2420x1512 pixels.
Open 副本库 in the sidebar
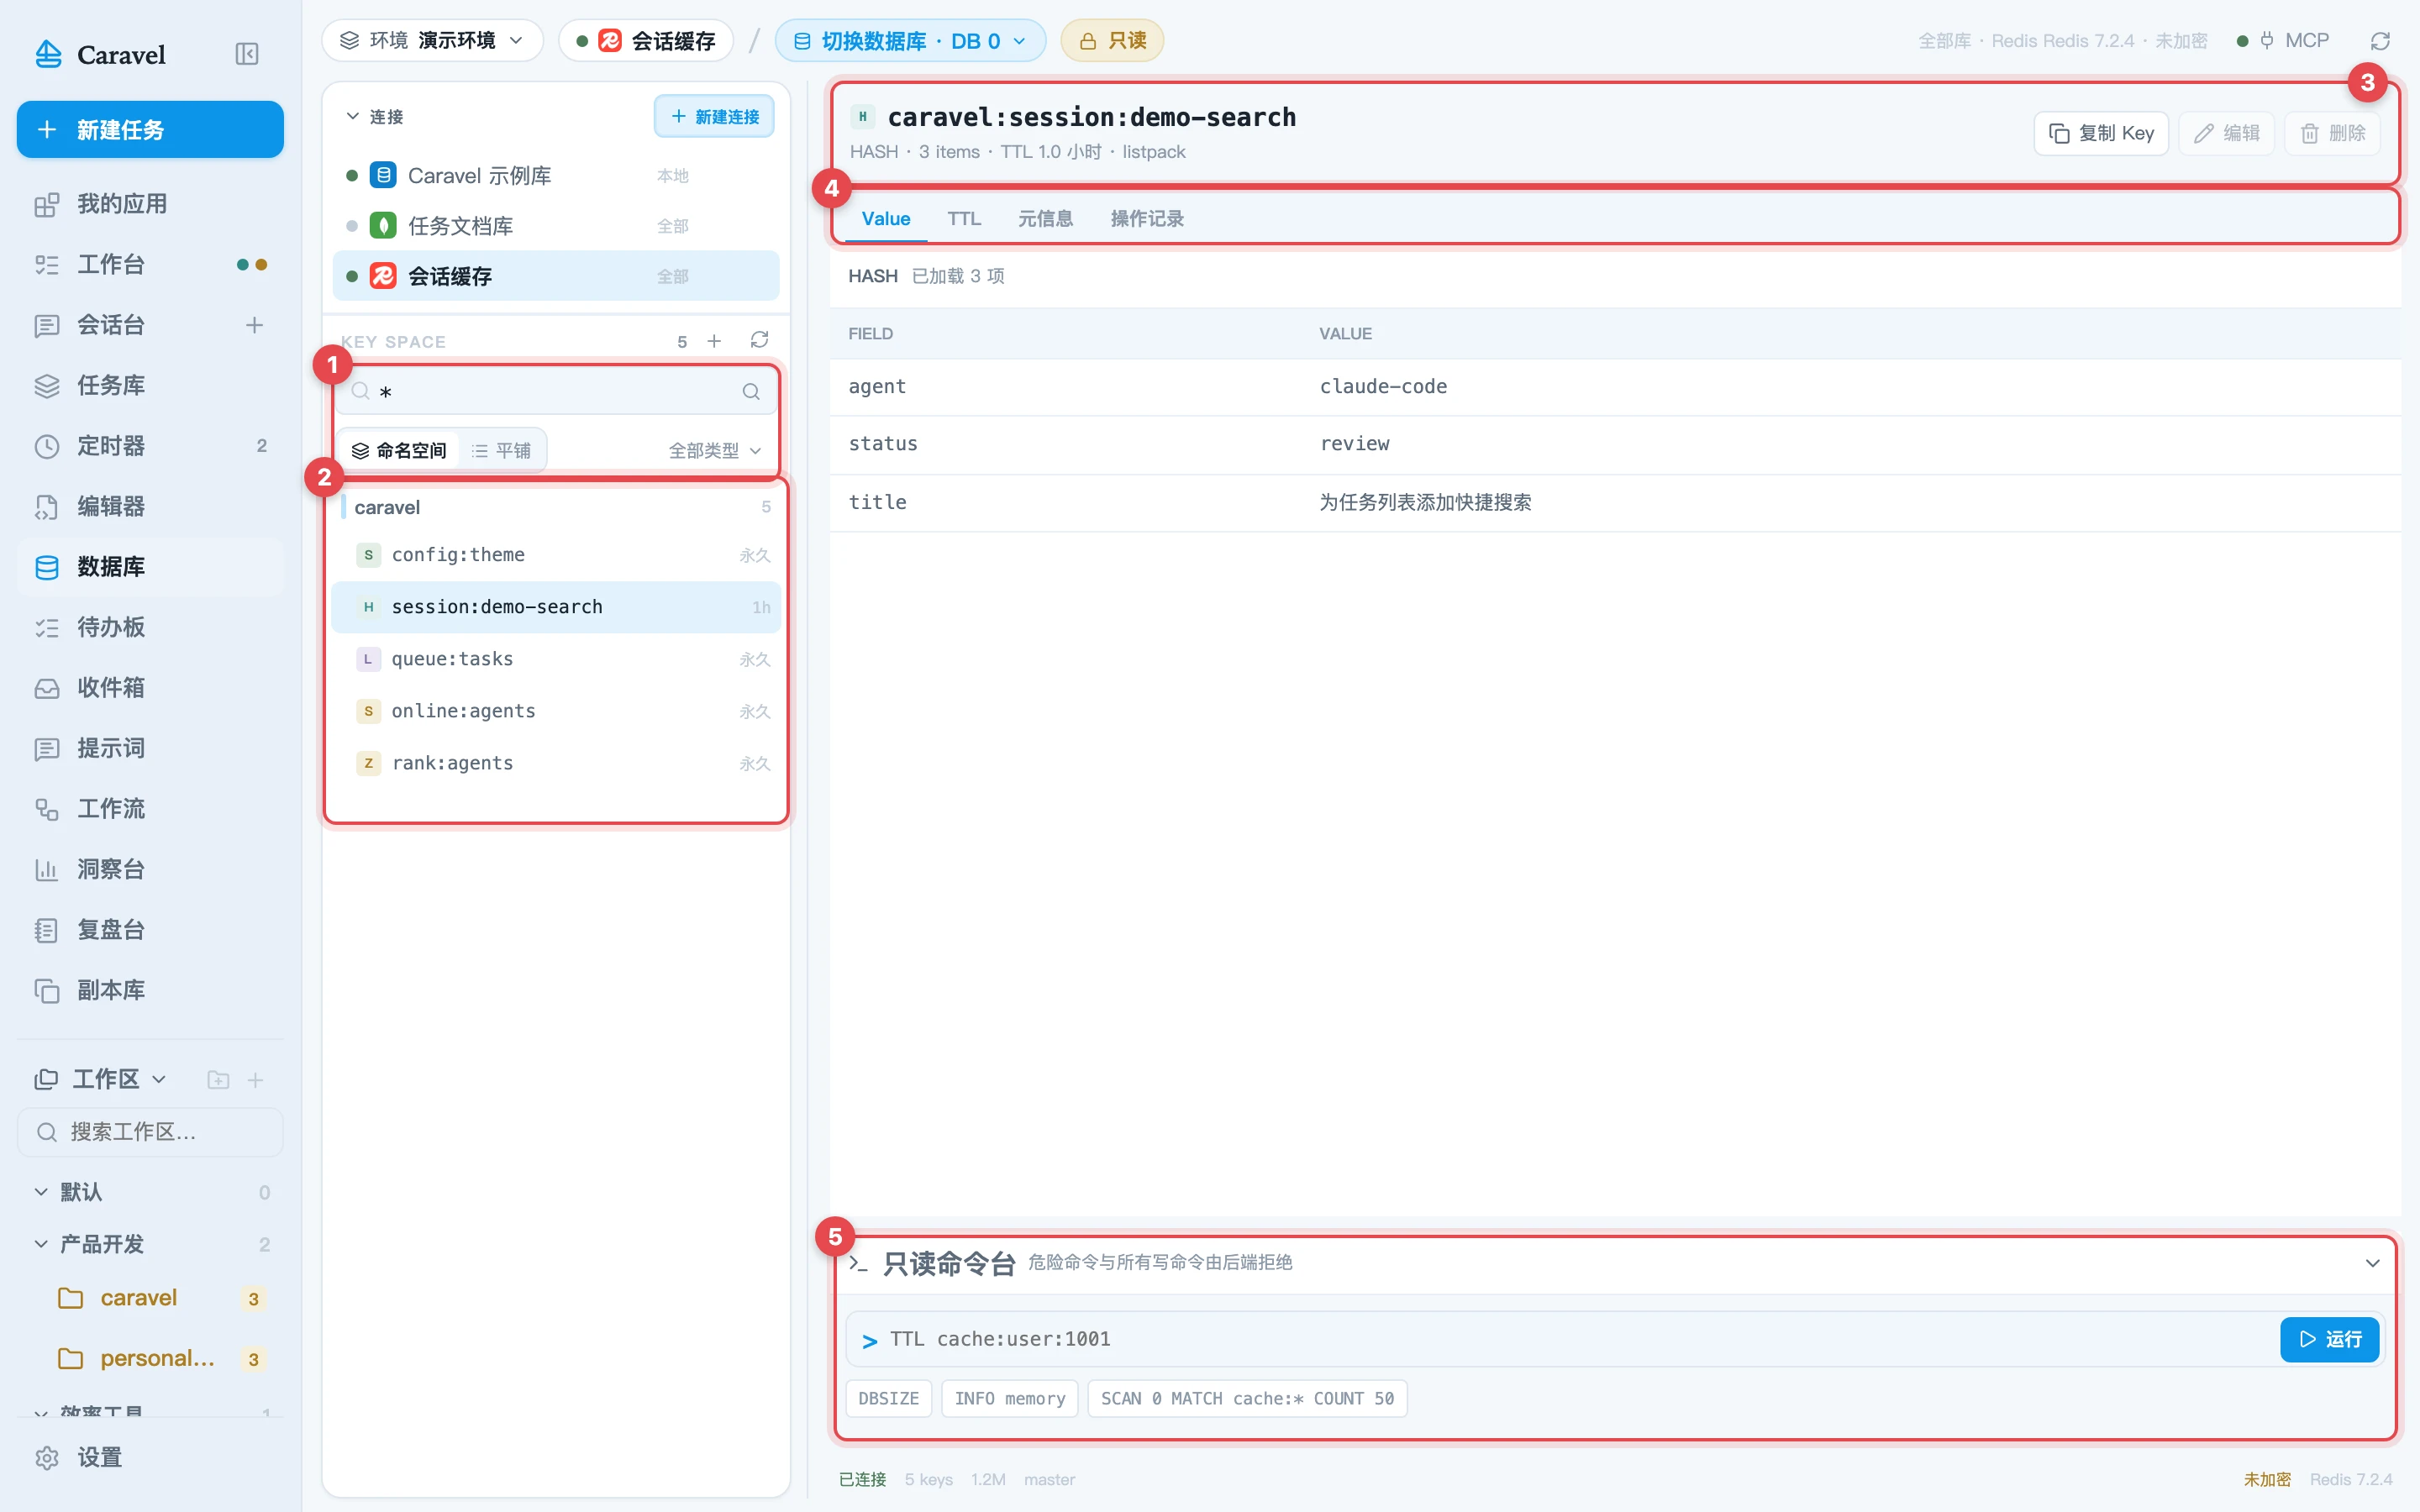[150, 990]
